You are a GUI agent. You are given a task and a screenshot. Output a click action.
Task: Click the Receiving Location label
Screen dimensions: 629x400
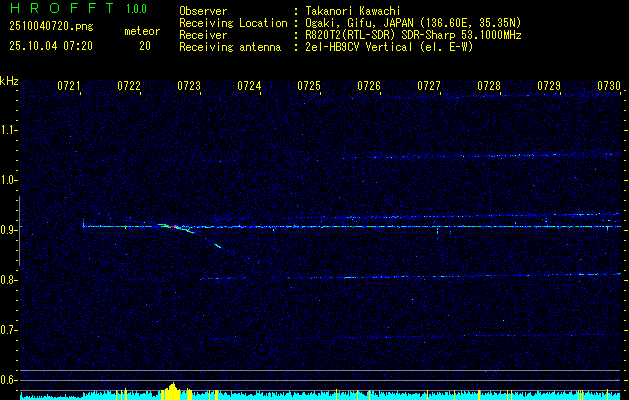point(233,23)
